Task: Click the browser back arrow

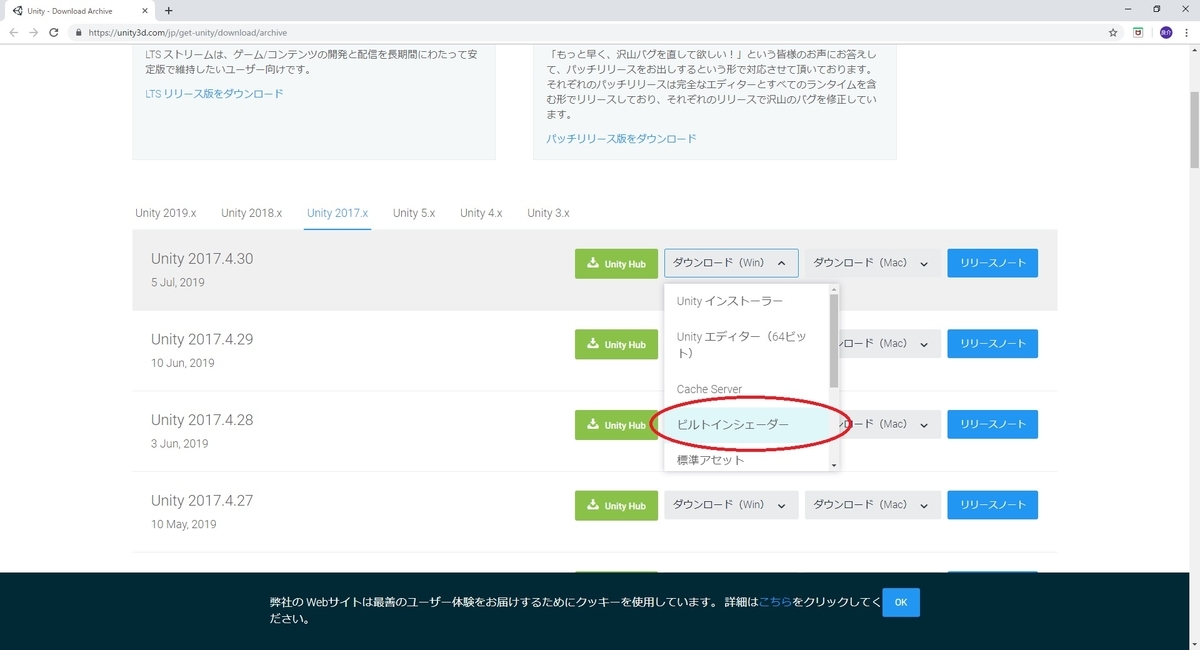Action: [14, 32]
